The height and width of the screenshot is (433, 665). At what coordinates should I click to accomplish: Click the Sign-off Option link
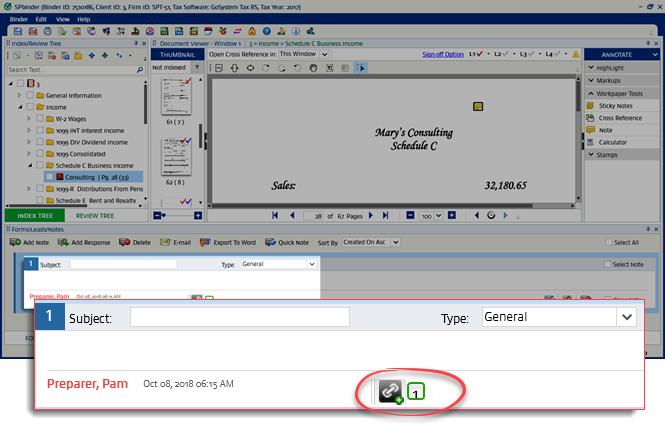coord(442,54)
